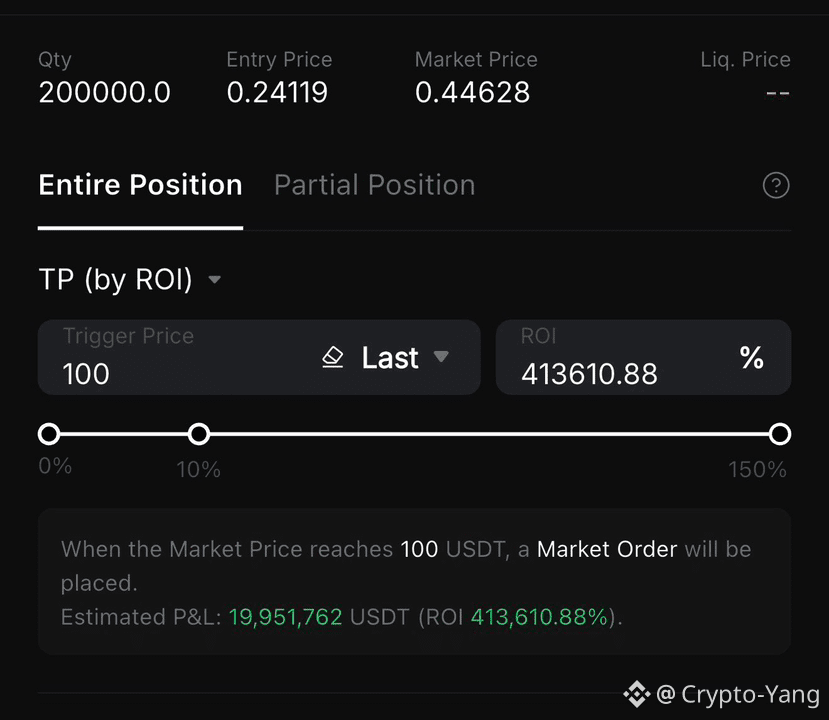Click the @Crypto-Yang username watermark
Viewport: 829px width, 720px height.
click(738, 694)
